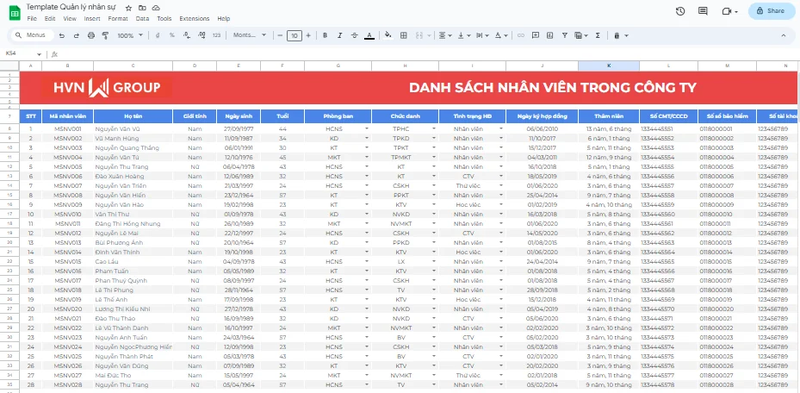
Task: Open version history
Action: (x=680, y=11)
